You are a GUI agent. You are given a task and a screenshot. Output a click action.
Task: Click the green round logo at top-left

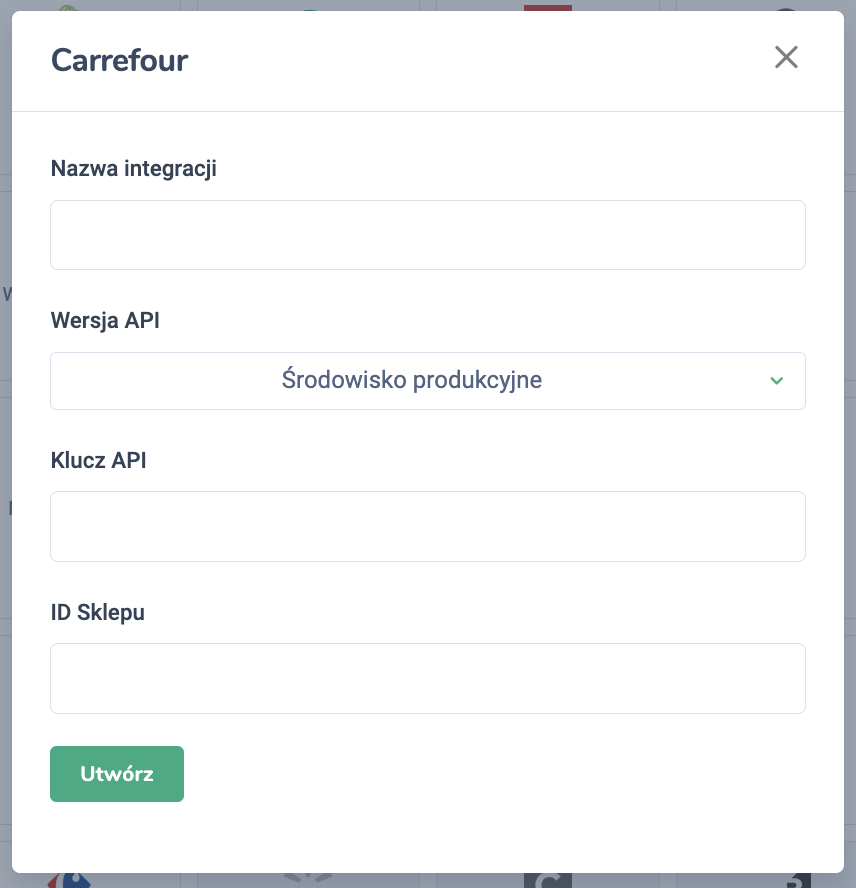(x=68, y=7)
